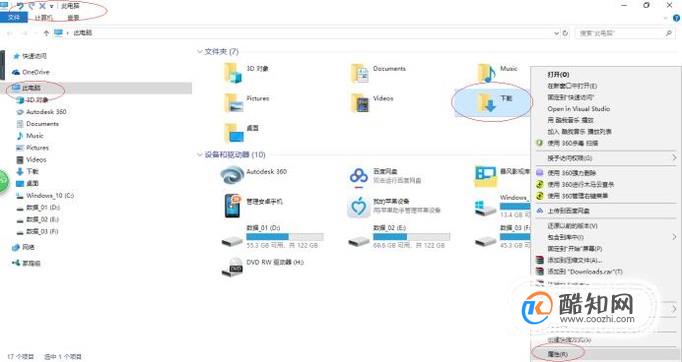Choose 还原以前的版本(V) menu item
The width and height of the screenshot is (682, 362).
pos(572,226)
